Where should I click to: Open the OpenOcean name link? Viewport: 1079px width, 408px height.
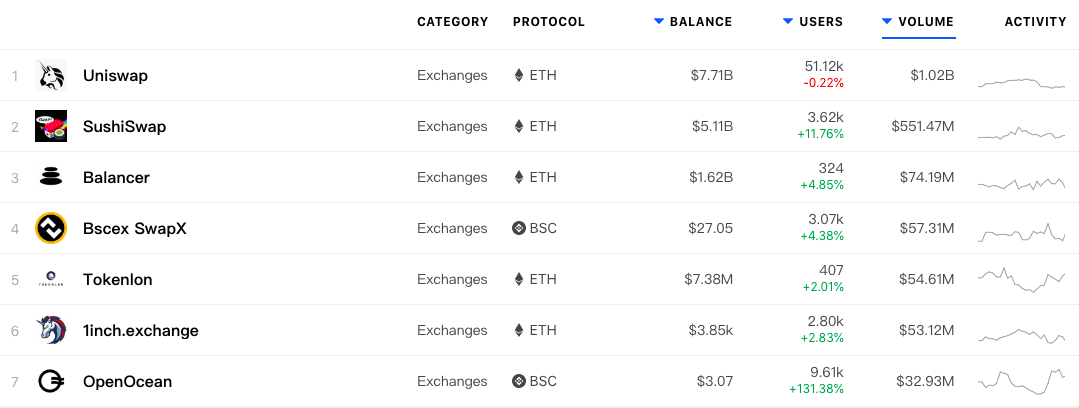tap(127, 381)
